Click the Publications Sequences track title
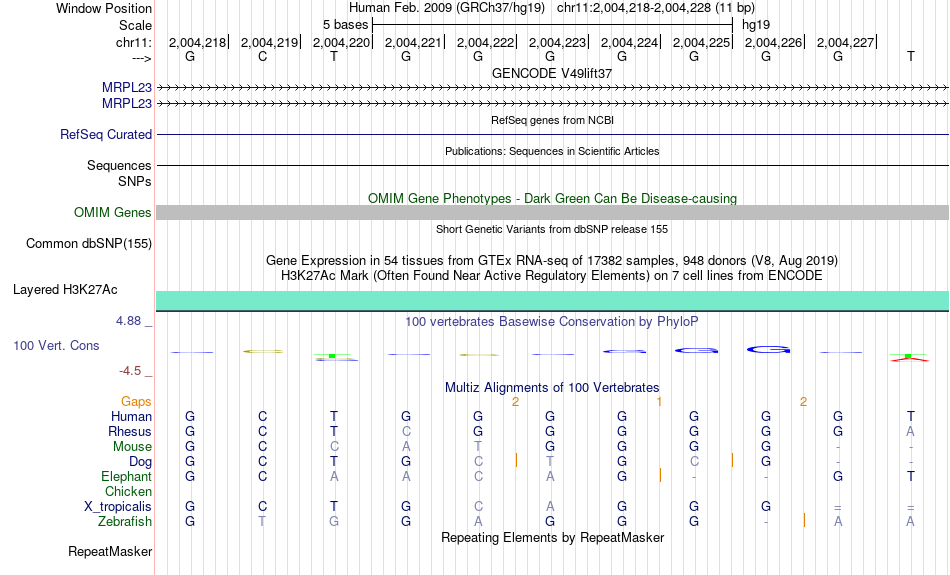Image resolution: width=950 pixels, height=575 pixels. tap(552, 151)
